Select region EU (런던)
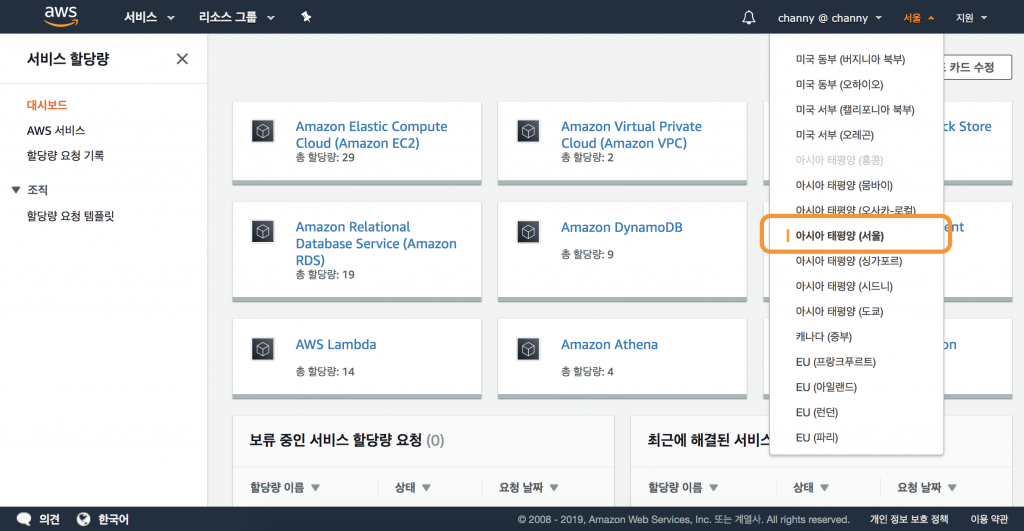This screenshot has width=1024, height=531. tap(817, 413)
